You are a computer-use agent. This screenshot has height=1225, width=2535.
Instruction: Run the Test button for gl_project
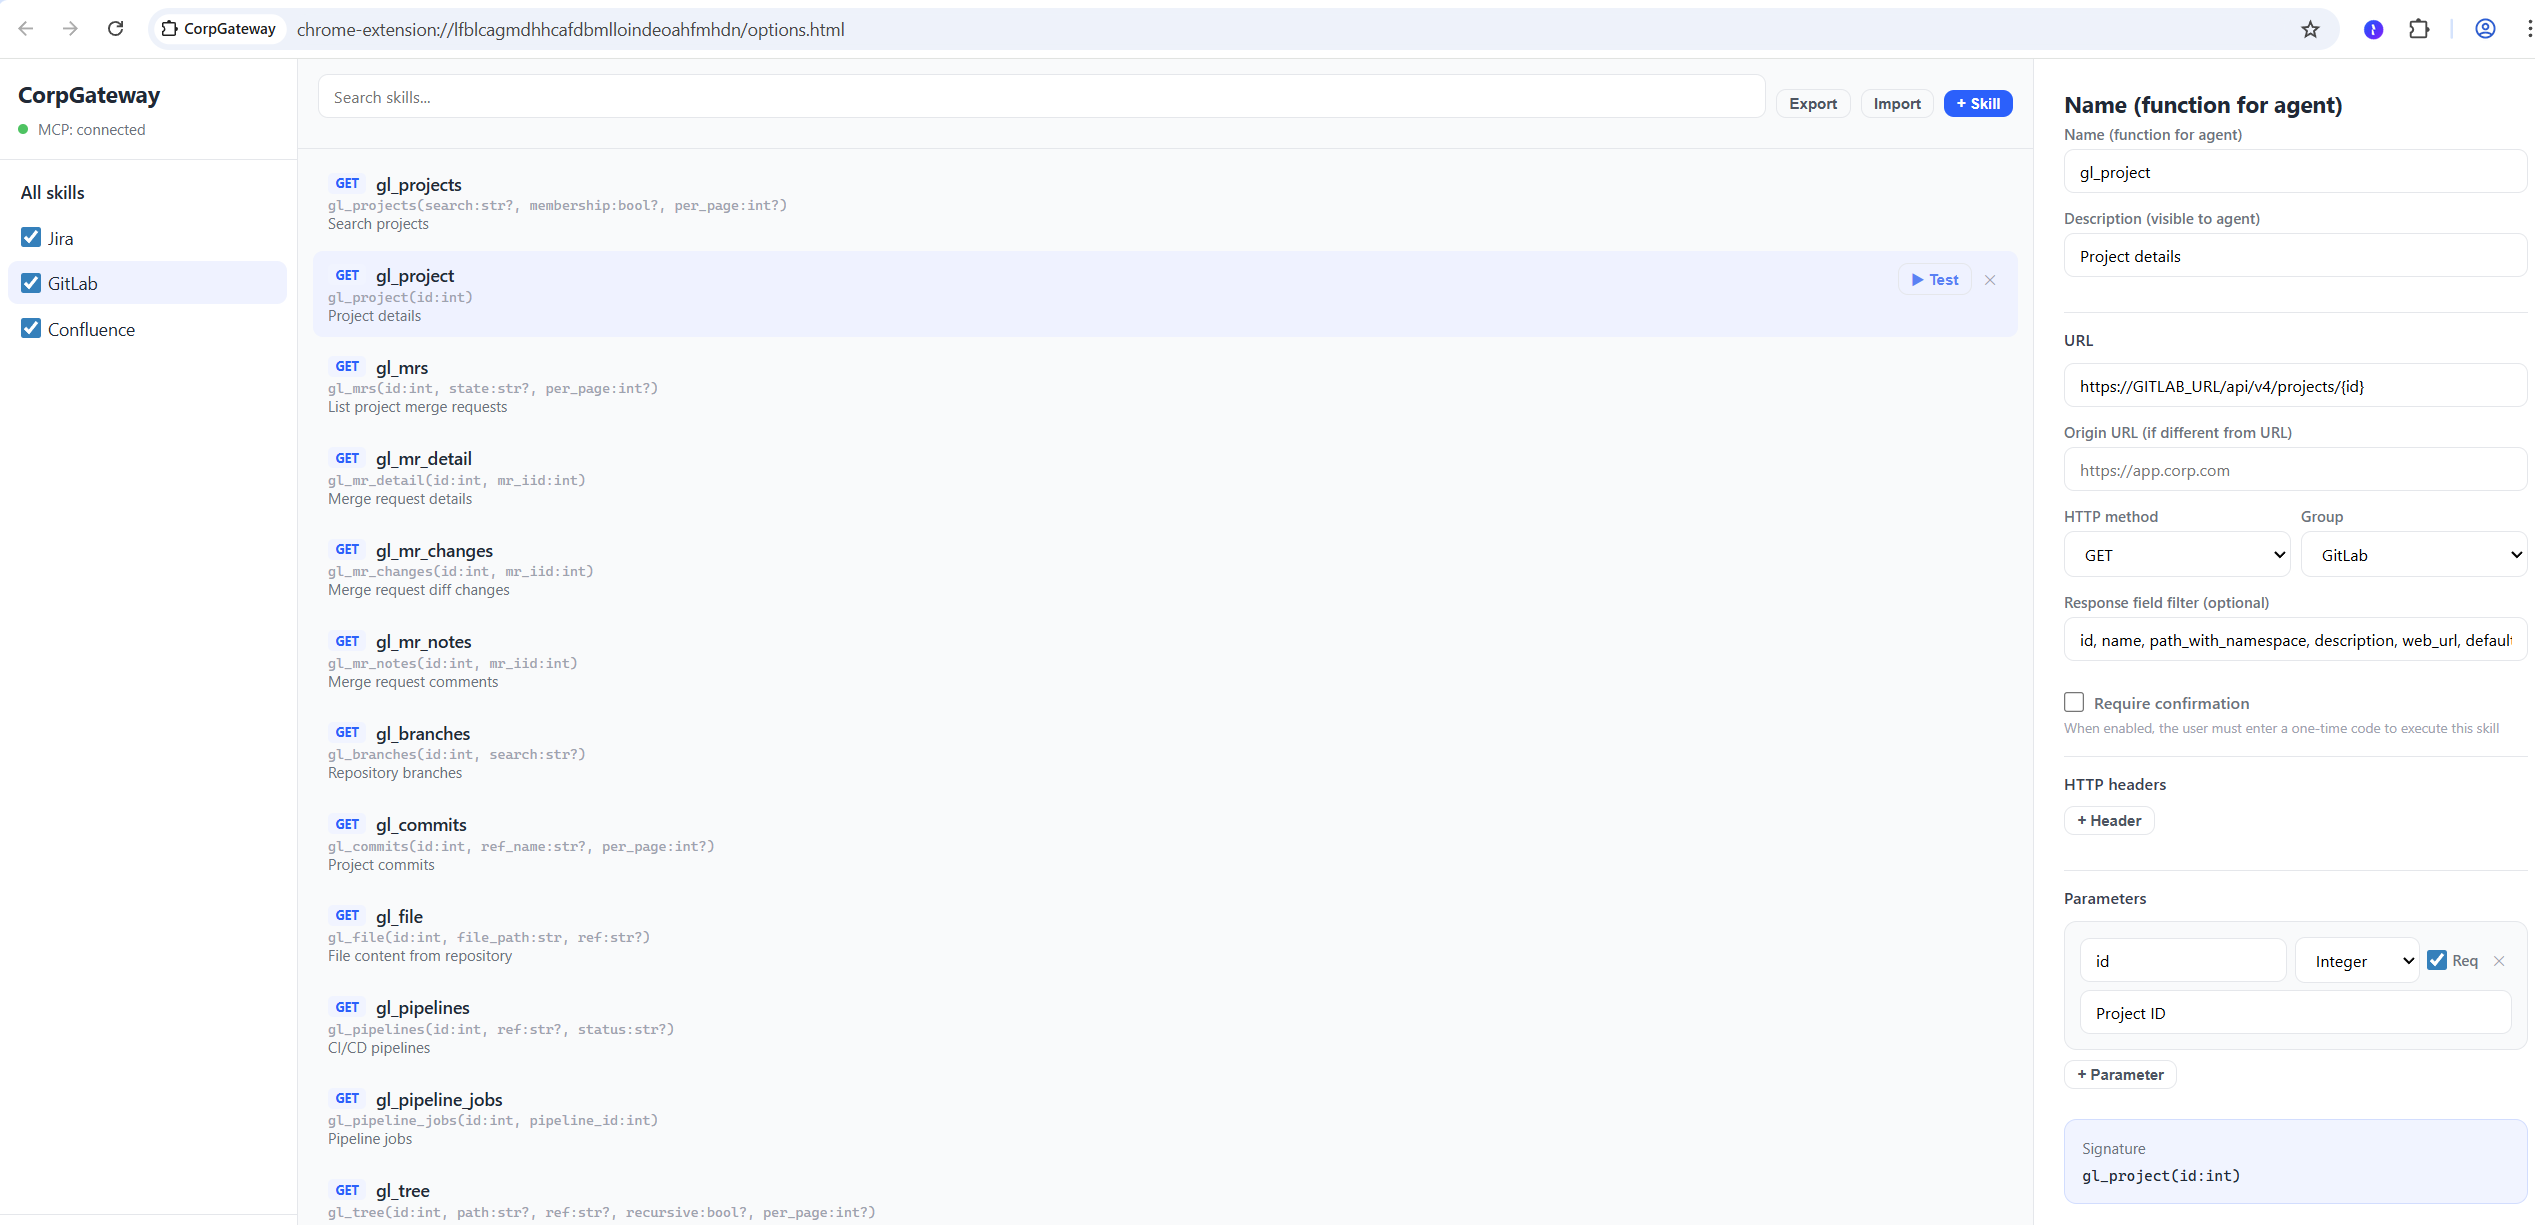click(1935, 280)
